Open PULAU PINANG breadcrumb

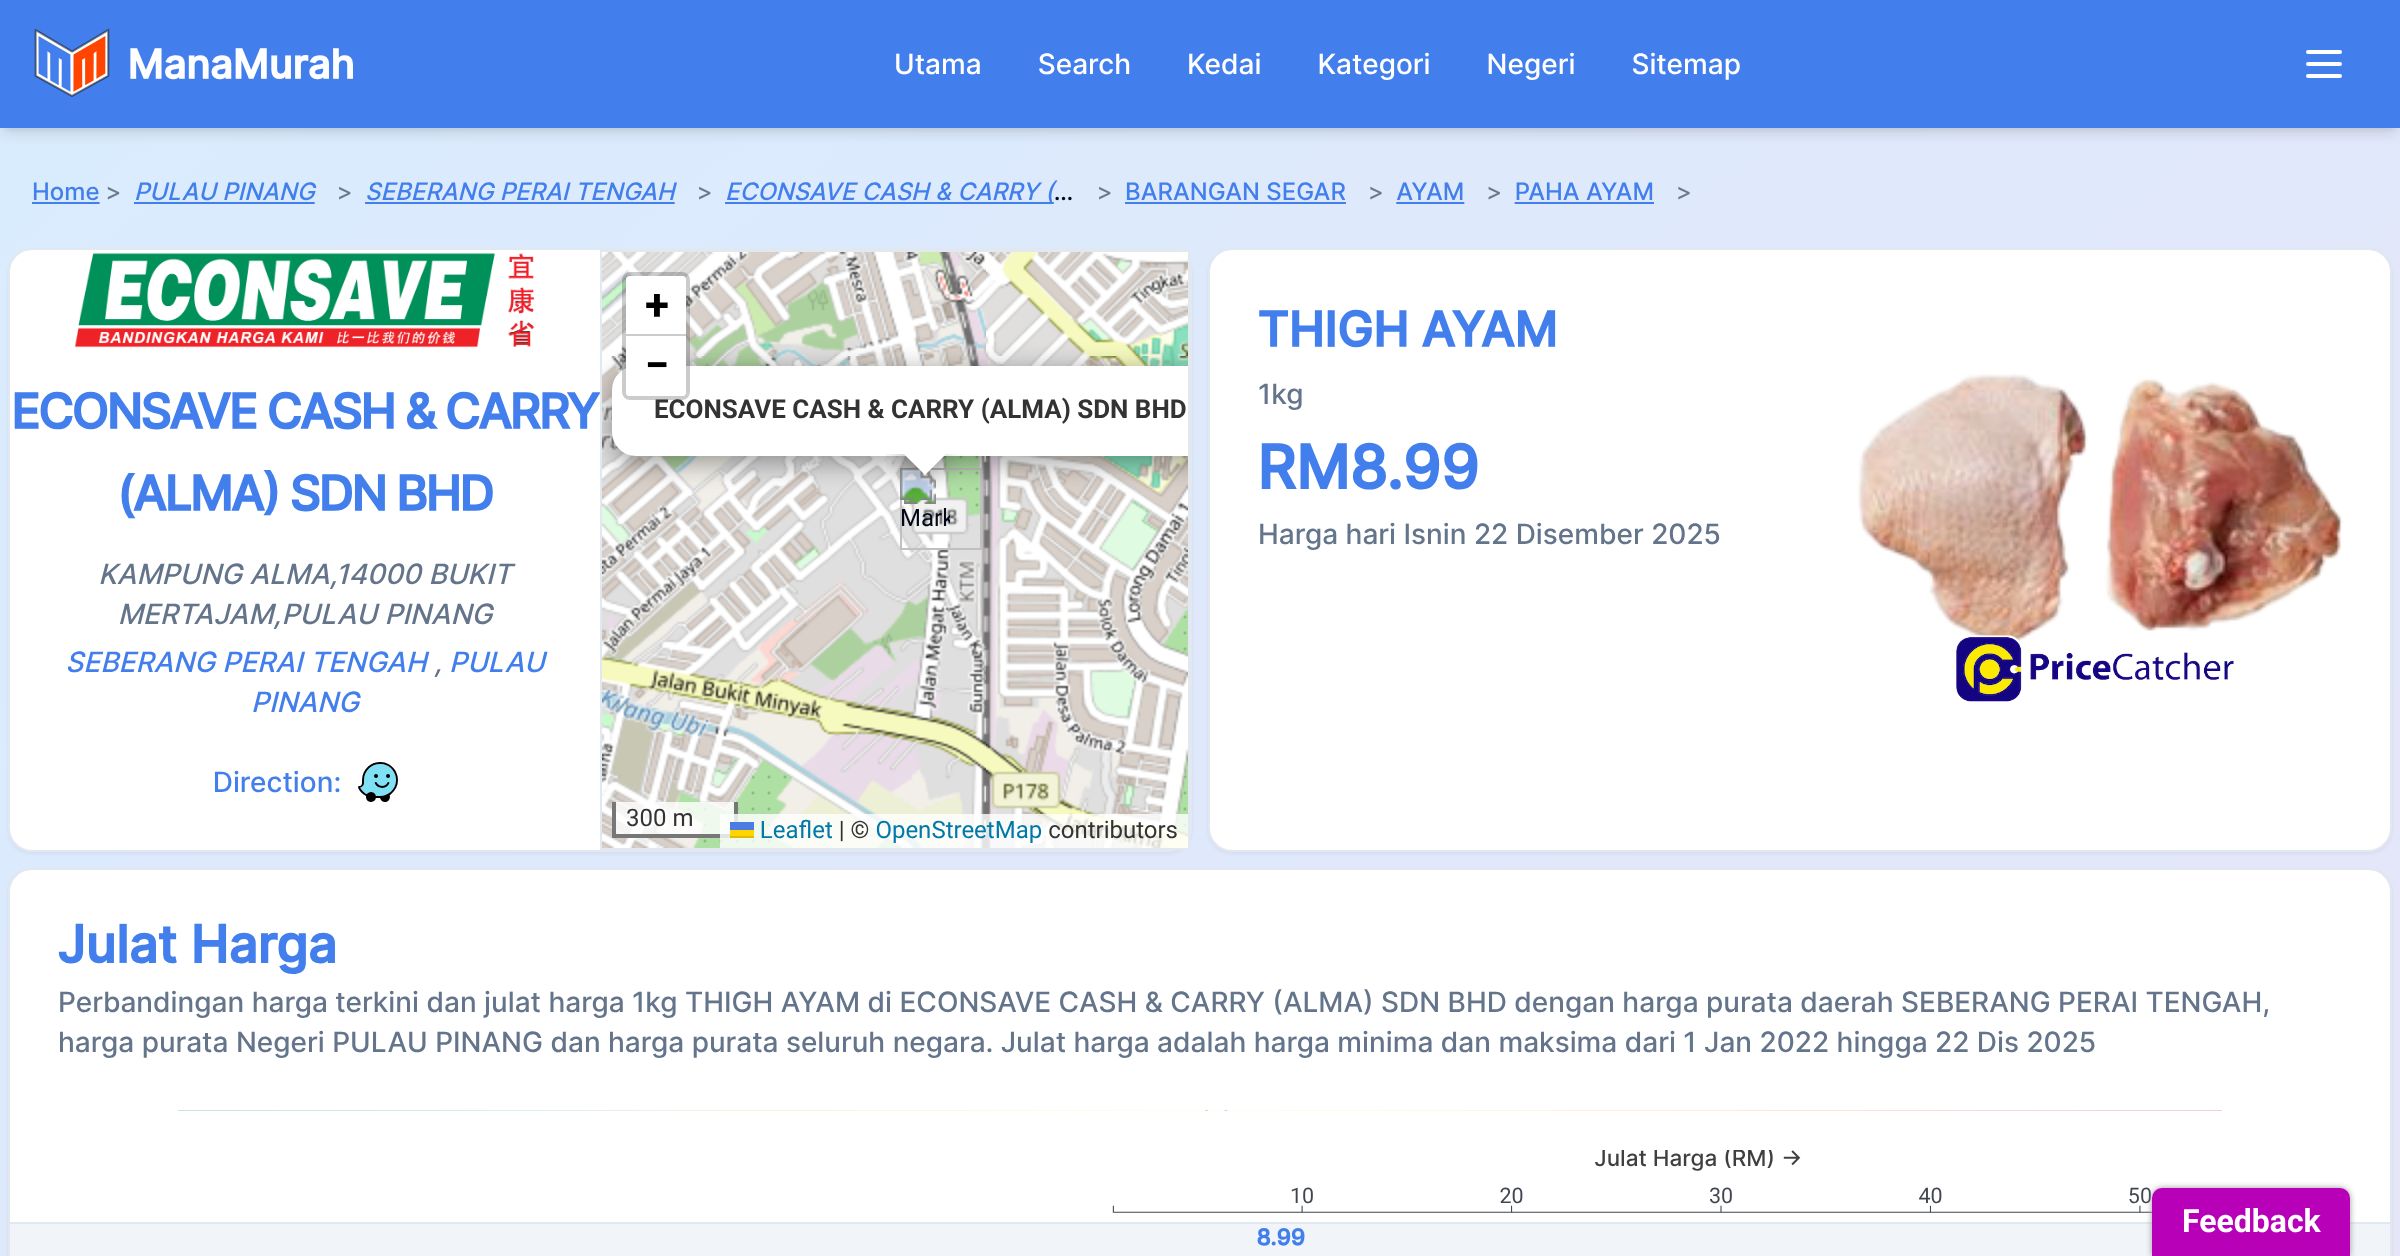click(225, 191)
